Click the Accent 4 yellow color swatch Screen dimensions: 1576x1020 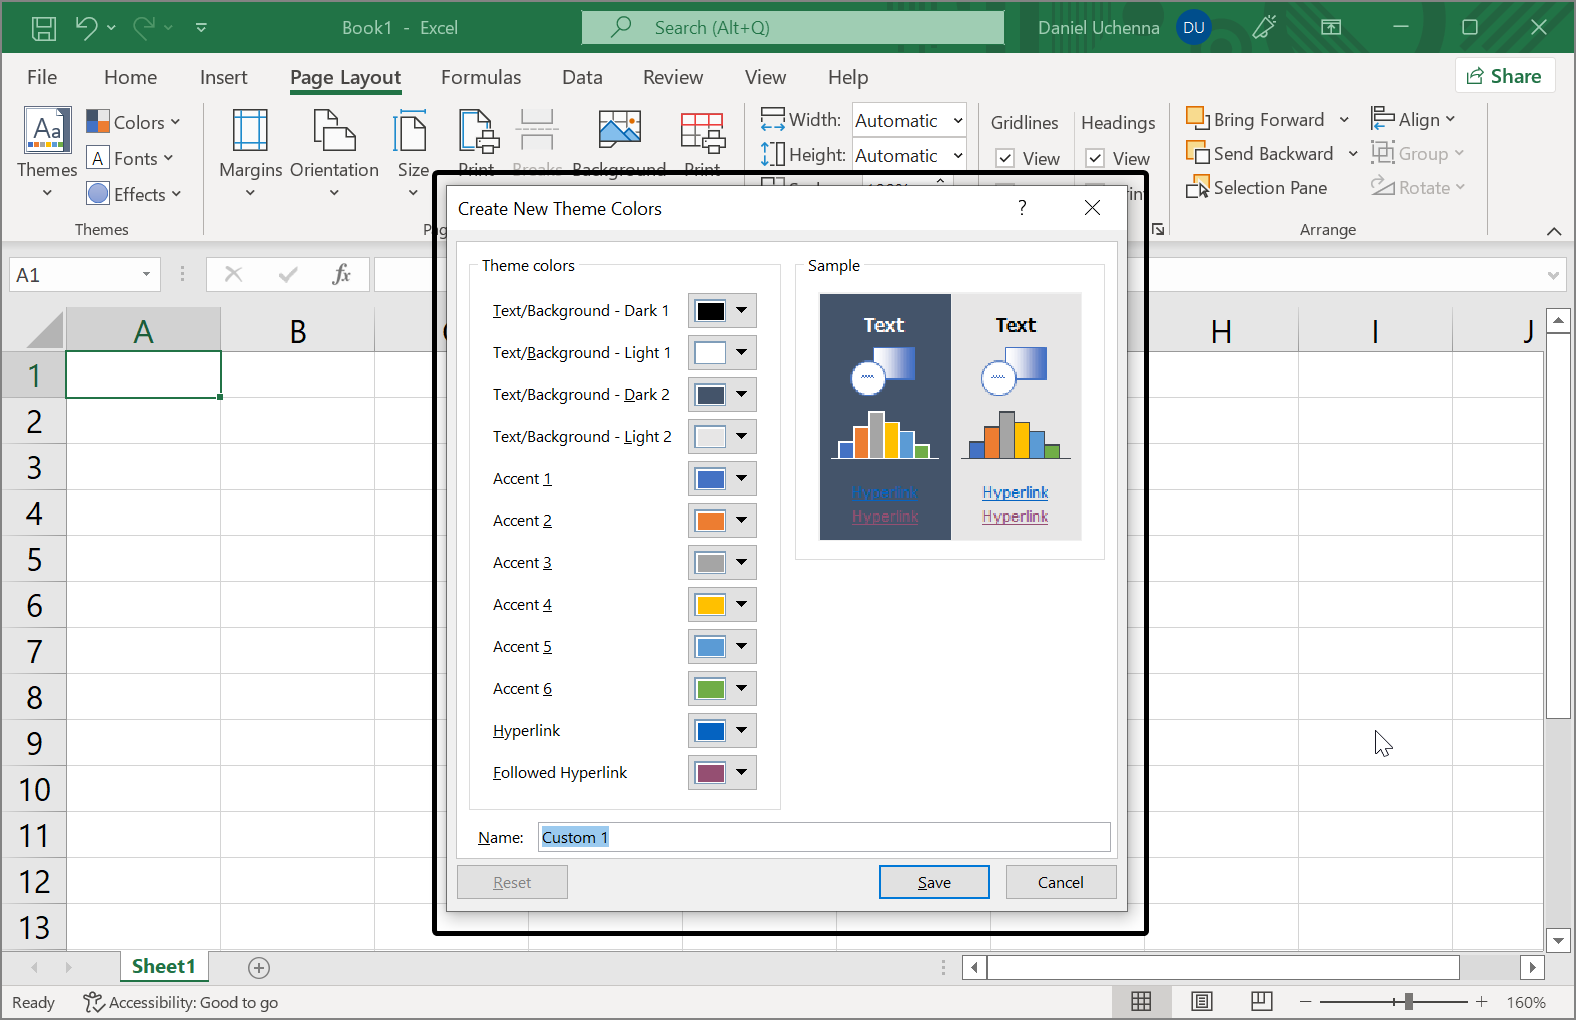pos(710,605)
